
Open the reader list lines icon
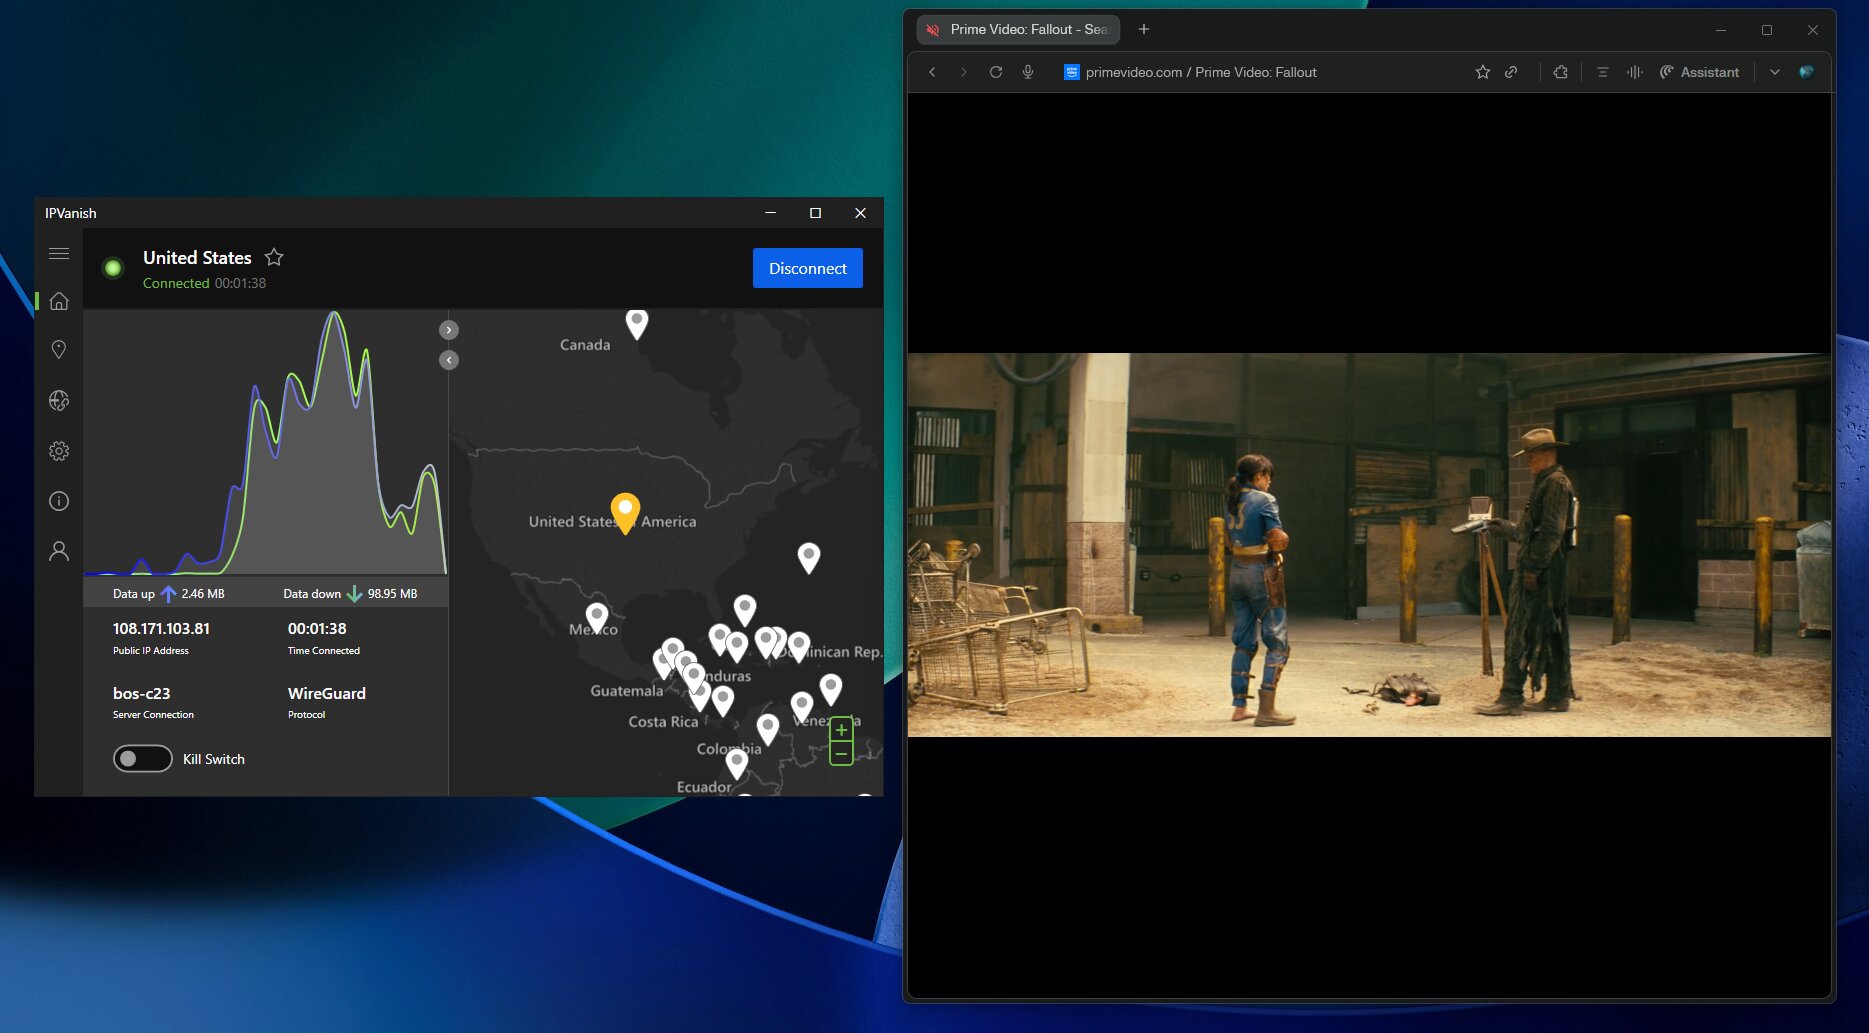1602,72
